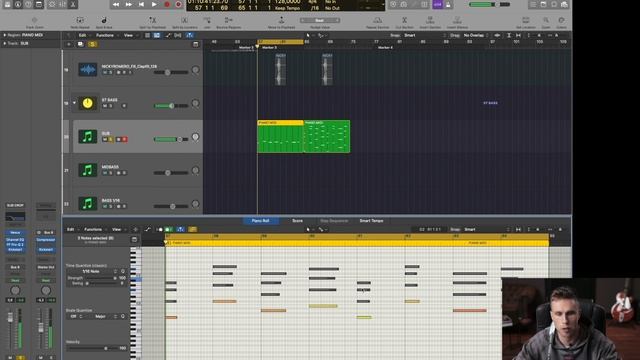Start playback with the Play button

click(x=154, y=4)
